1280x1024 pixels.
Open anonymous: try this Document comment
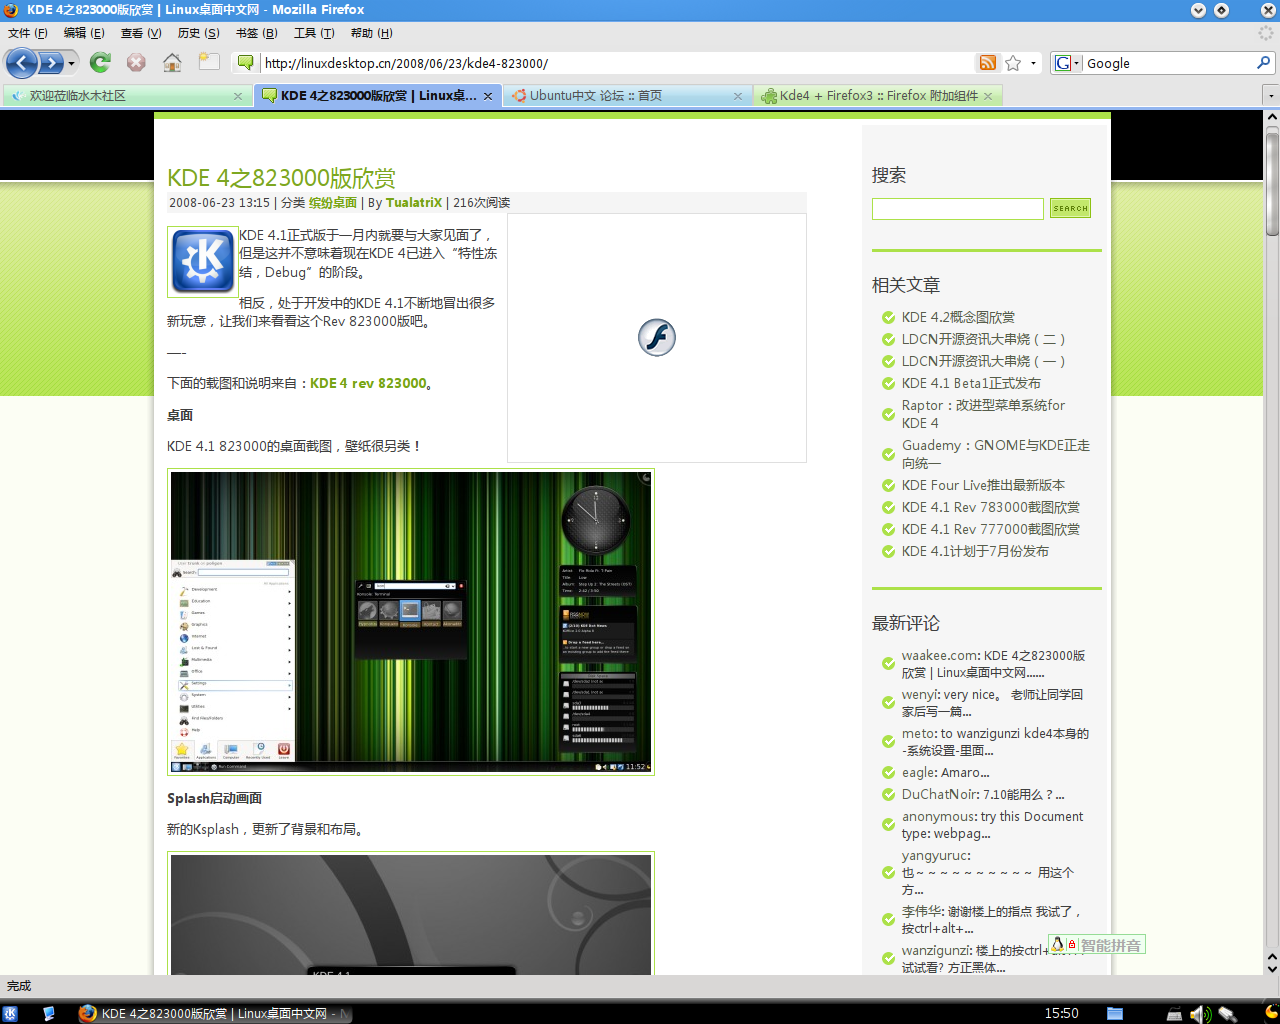(x=992, y=825)
